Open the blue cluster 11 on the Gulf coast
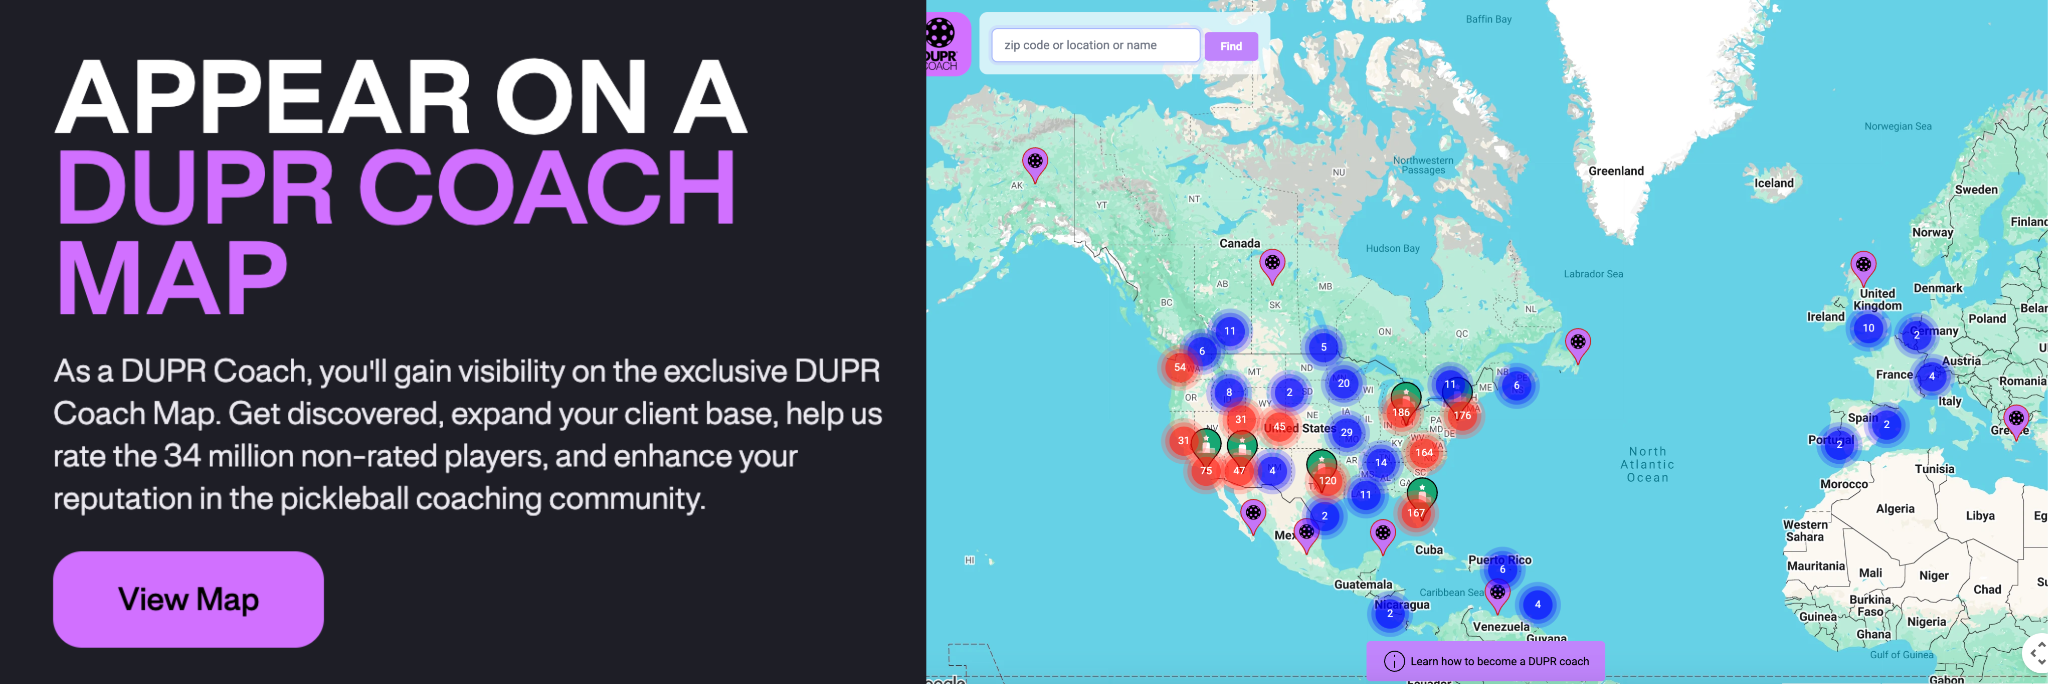2048x684 pixels. pyautogui.click(x=1365, y=495)
